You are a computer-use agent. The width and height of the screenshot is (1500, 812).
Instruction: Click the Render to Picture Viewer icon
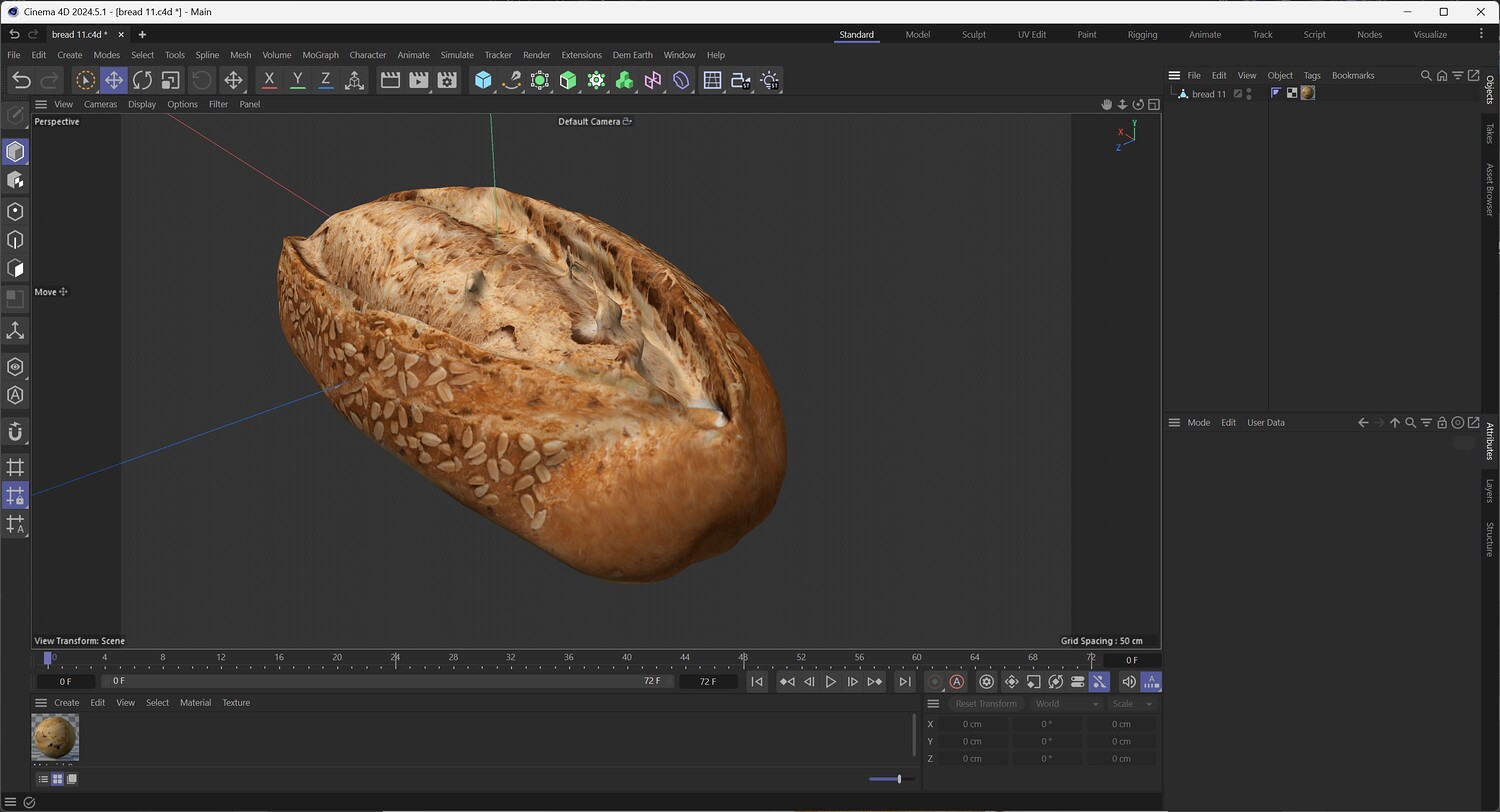419,80
